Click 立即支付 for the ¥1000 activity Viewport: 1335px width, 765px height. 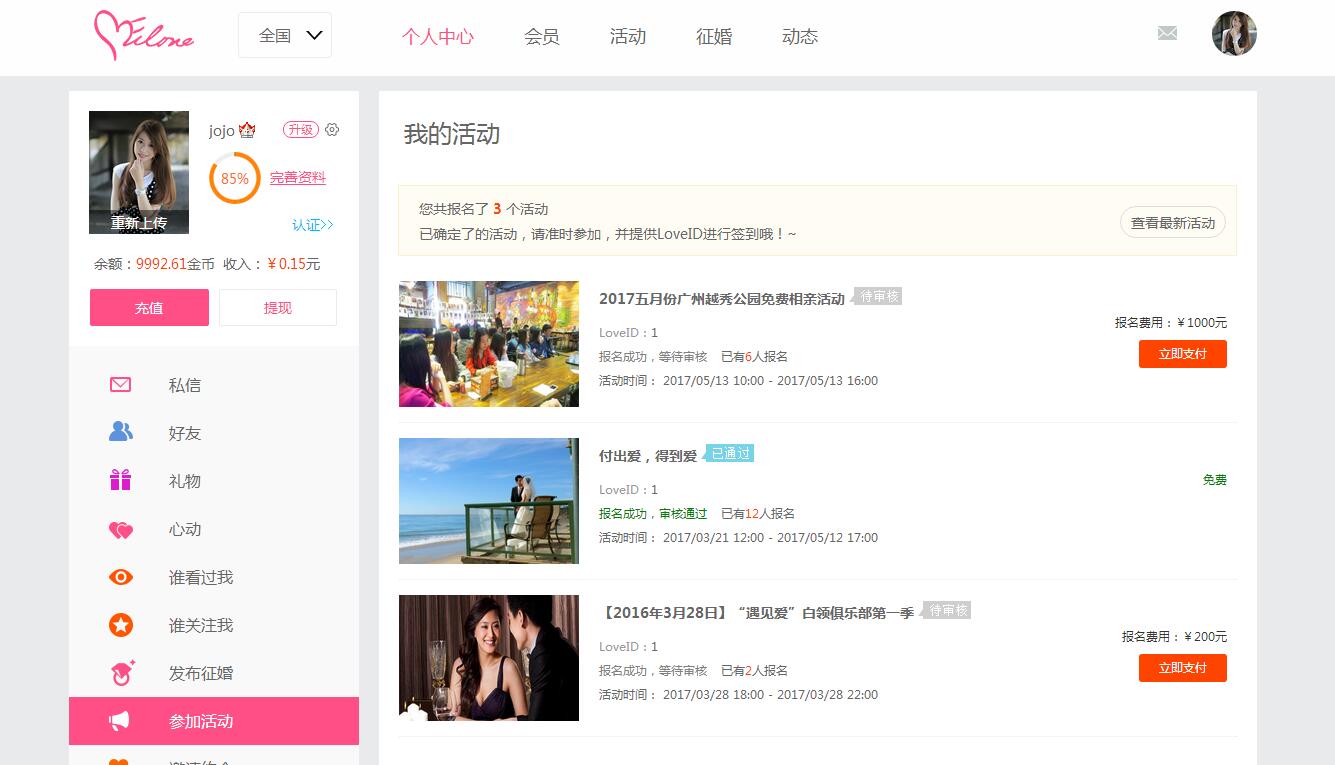point(1182,354)
